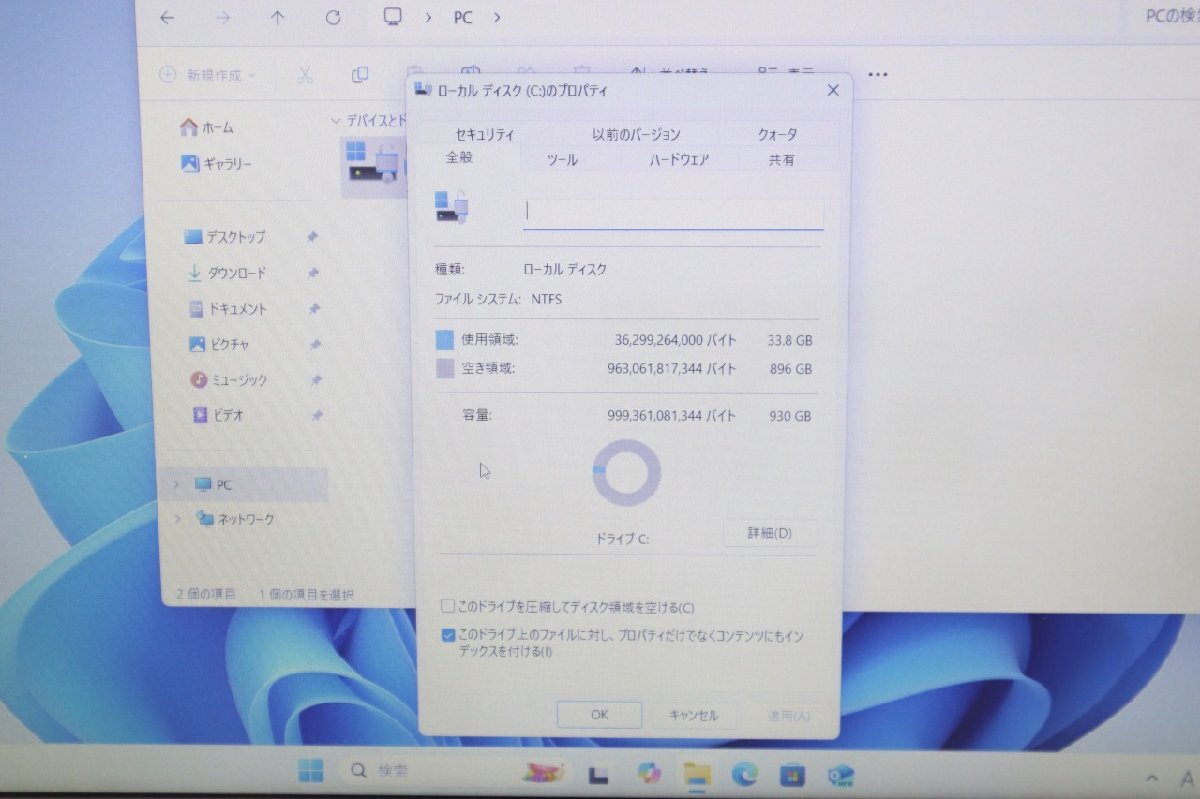Select ネットワーク in the navigation pane
The height and width of the screenshot is (799, 1200).
235,519
